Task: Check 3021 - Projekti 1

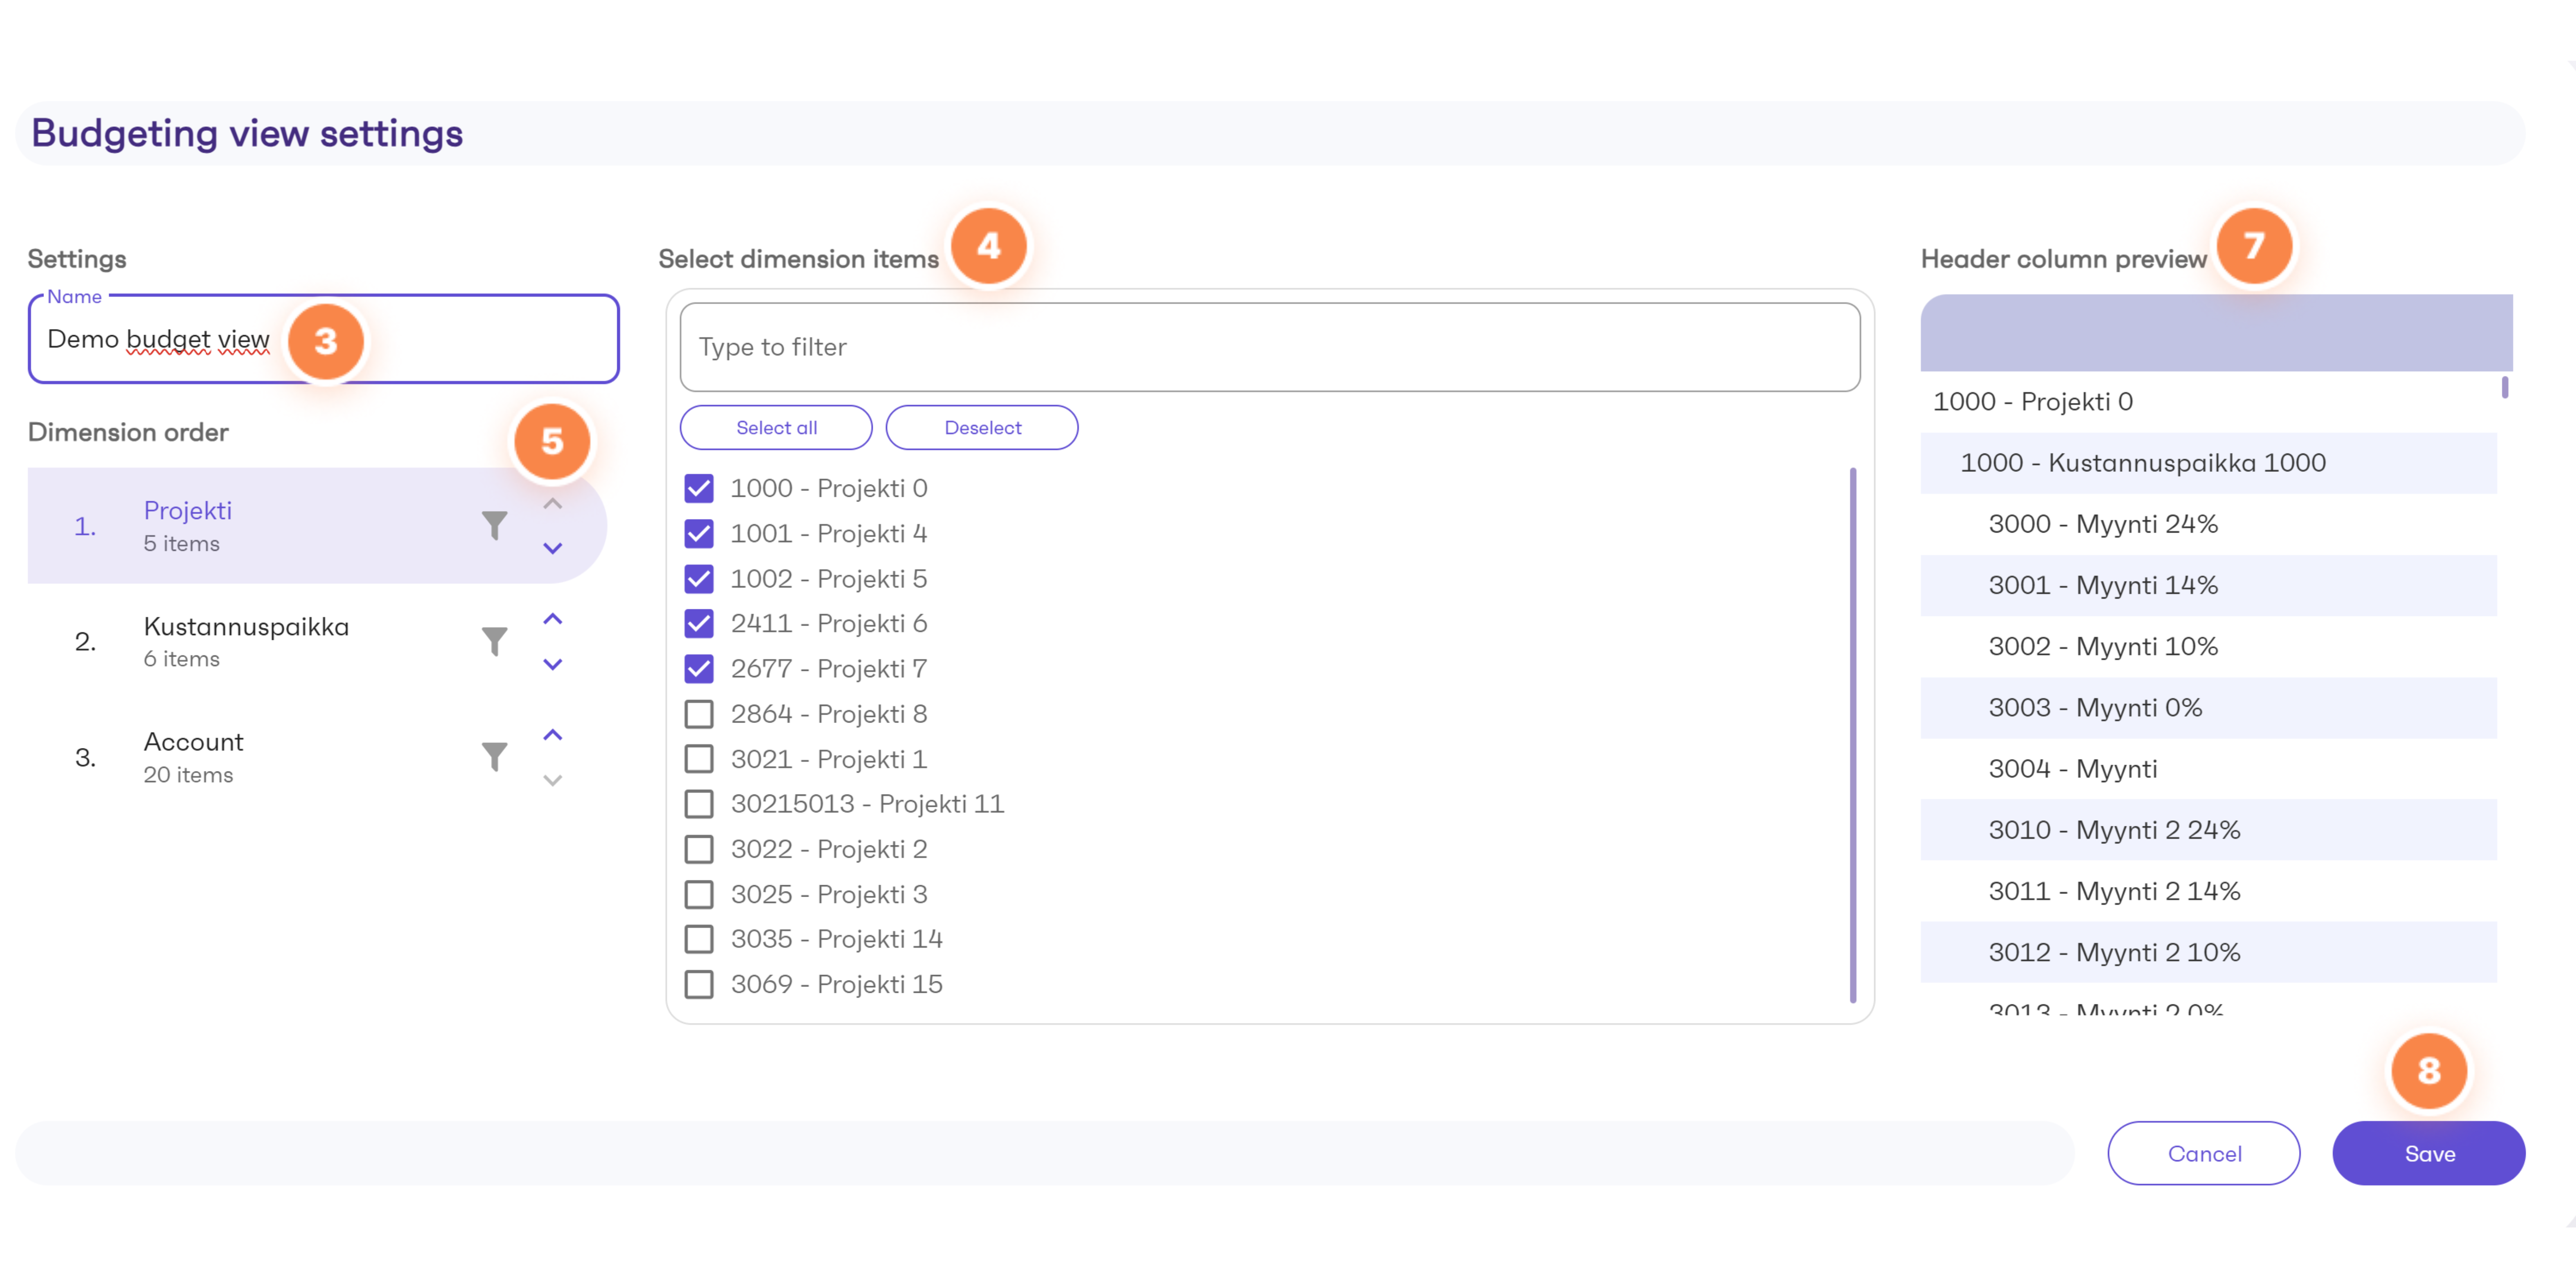Action: point(699,759)
